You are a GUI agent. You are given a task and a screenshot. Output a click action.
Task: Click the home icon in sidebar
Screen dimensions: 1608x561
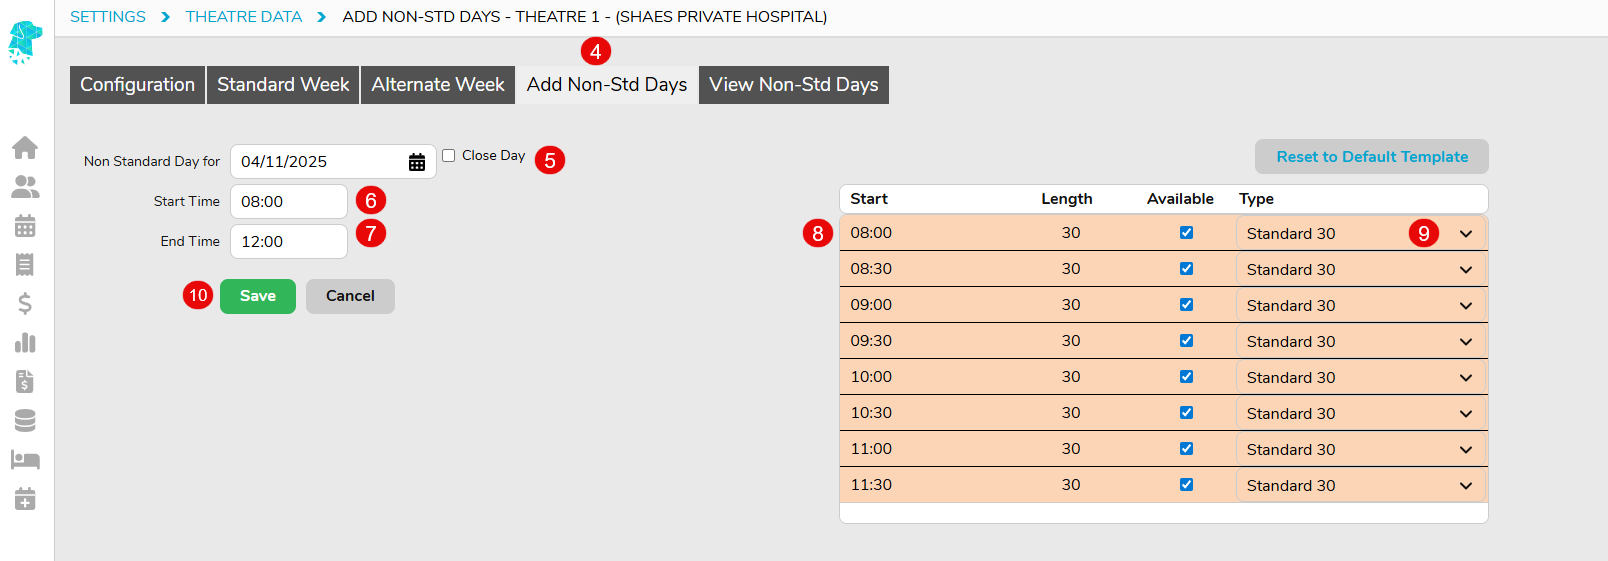tap(25, 148)
